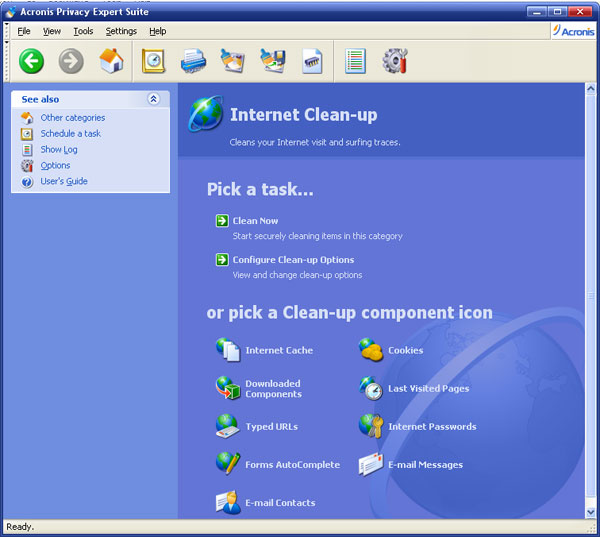The height and width of the screenshot is (537, 600).
Task: Open the Help menu
Action: [x=158, y=31]
